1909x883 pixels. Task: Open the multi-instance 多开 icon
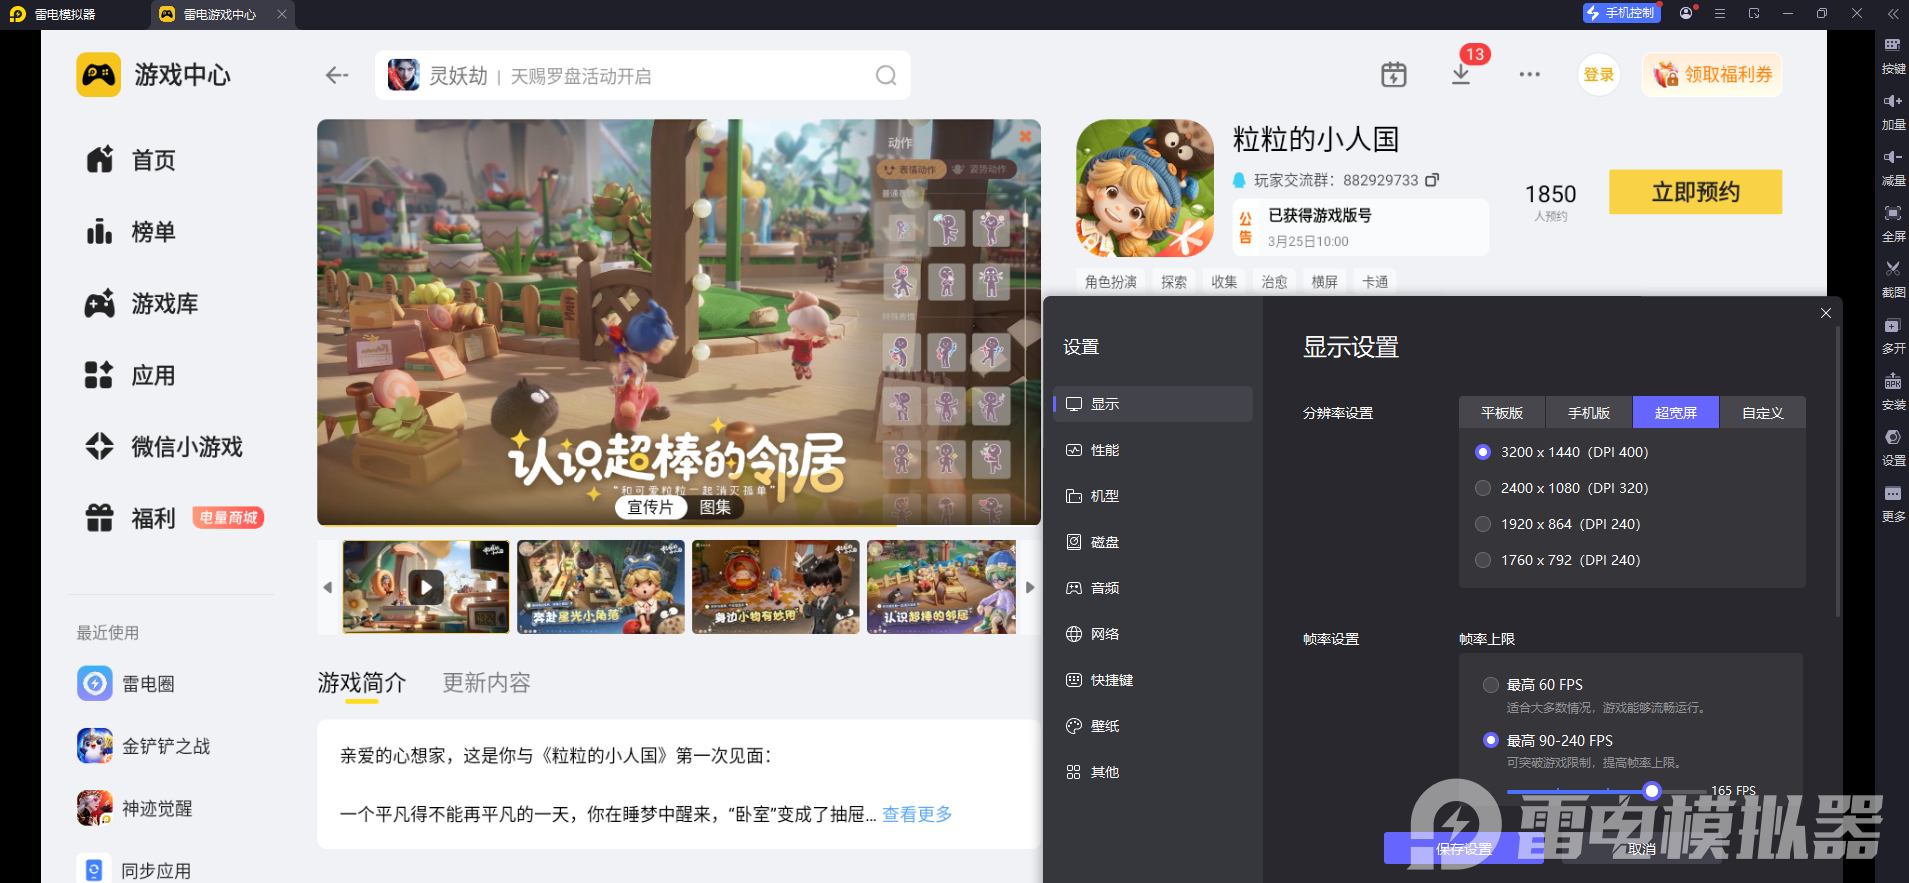click(x=1893, y=326)
